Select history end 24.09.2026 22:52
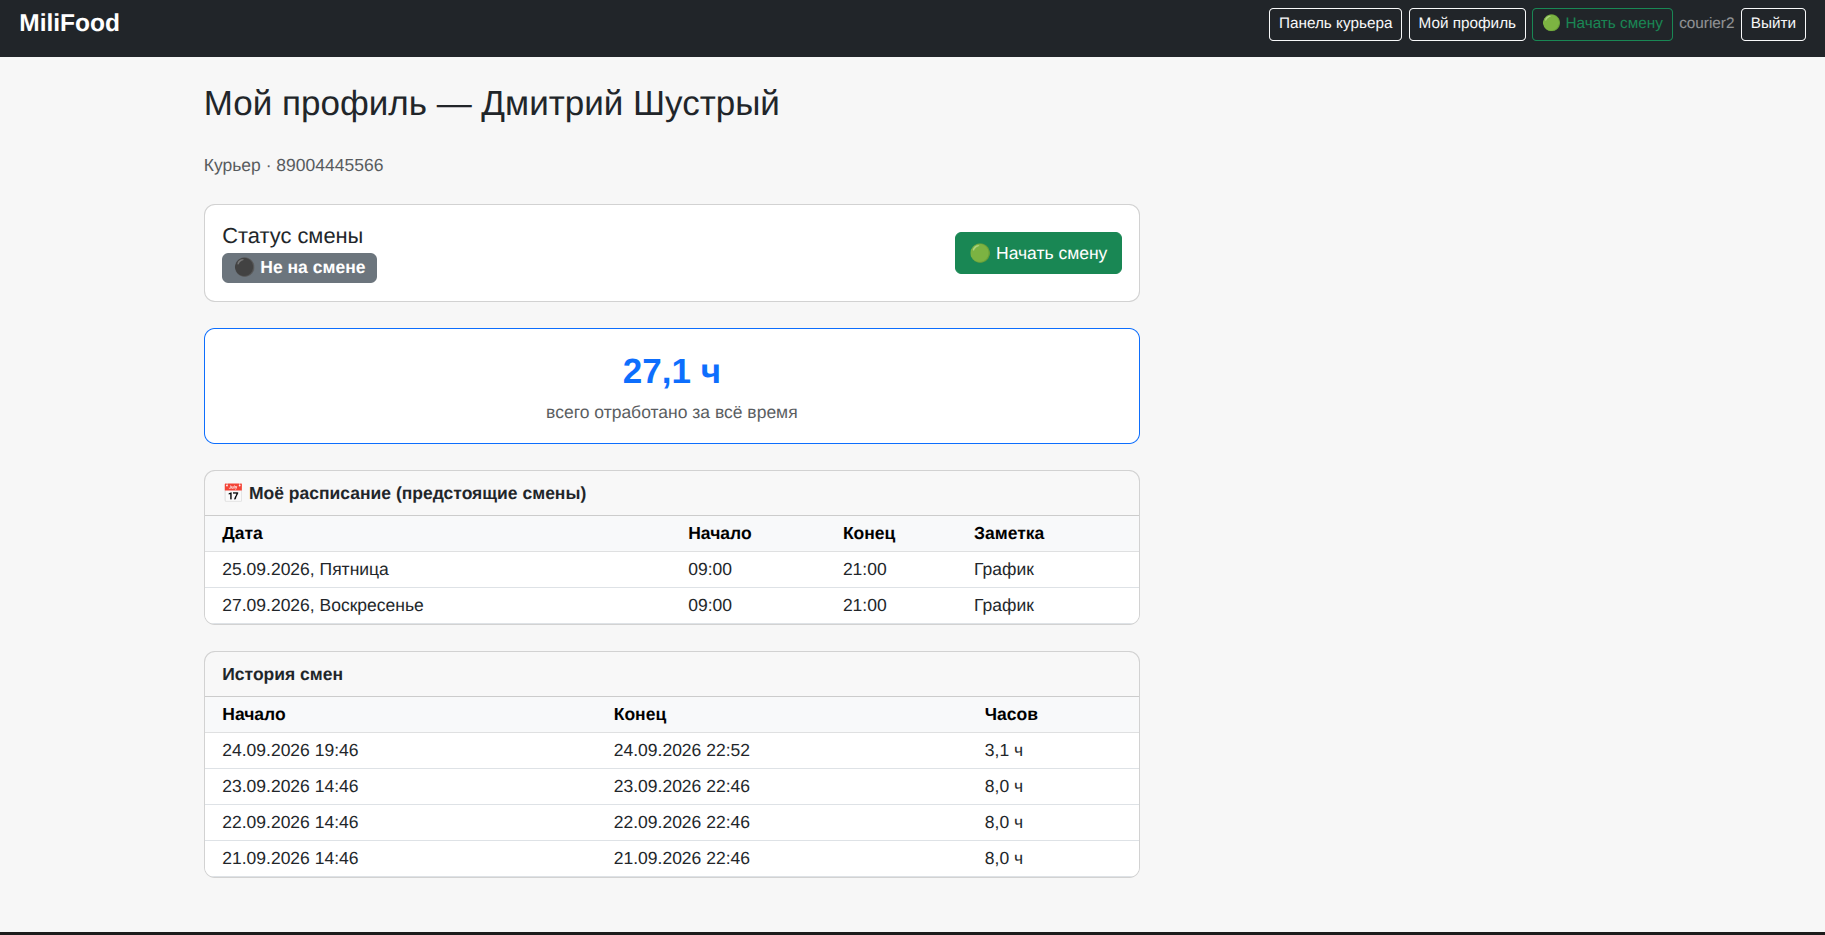The width and height of the screenshot is (1825, 935). tap(682, 751)
